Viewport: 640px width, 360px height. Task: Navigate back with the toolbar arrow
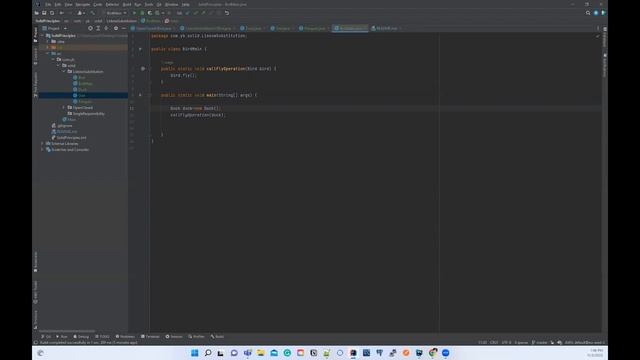(62, 13)
